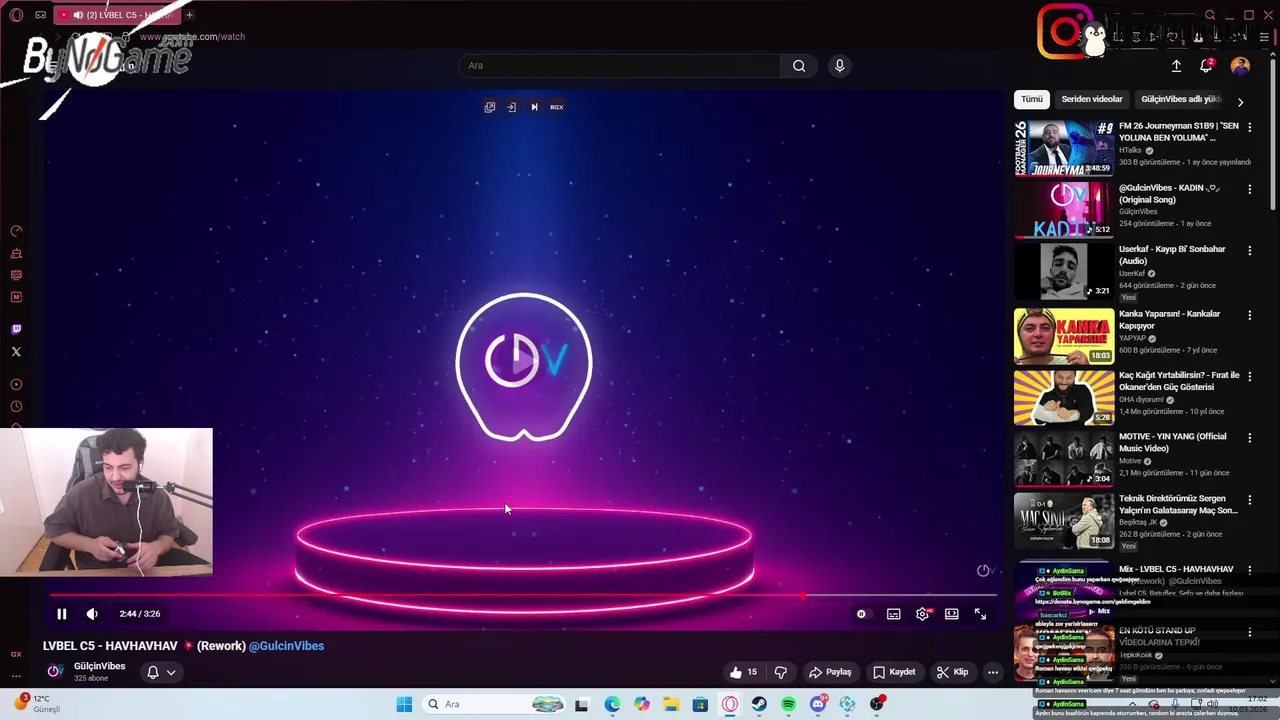Click the Kaydet save button

pyautogui.click(x=894, y=672)
